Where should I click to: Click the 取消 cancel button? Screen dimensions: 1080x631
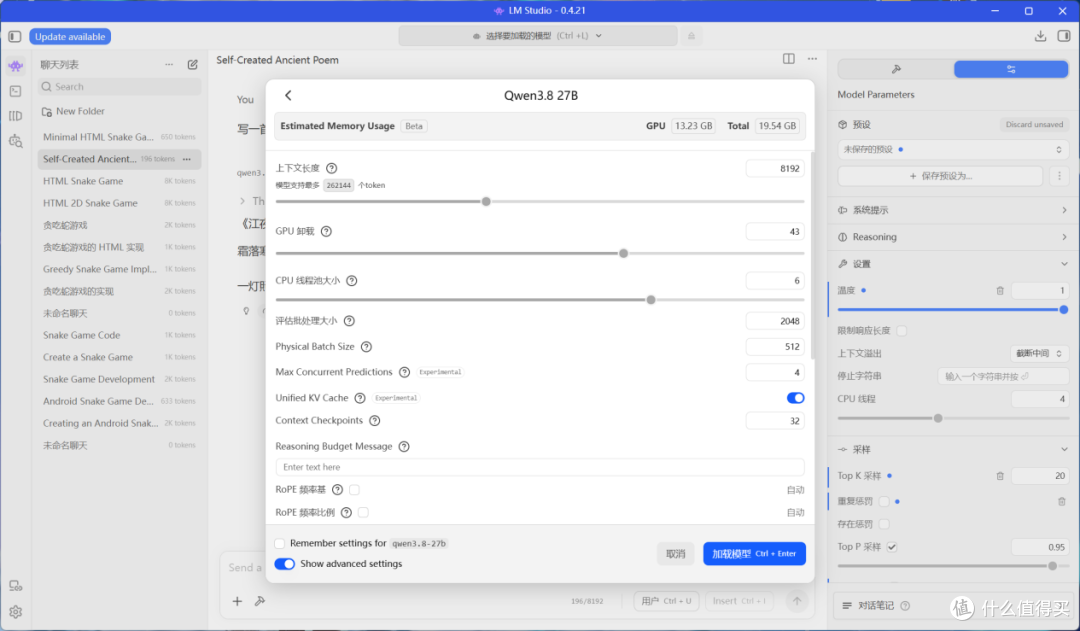tap(675, 554)
